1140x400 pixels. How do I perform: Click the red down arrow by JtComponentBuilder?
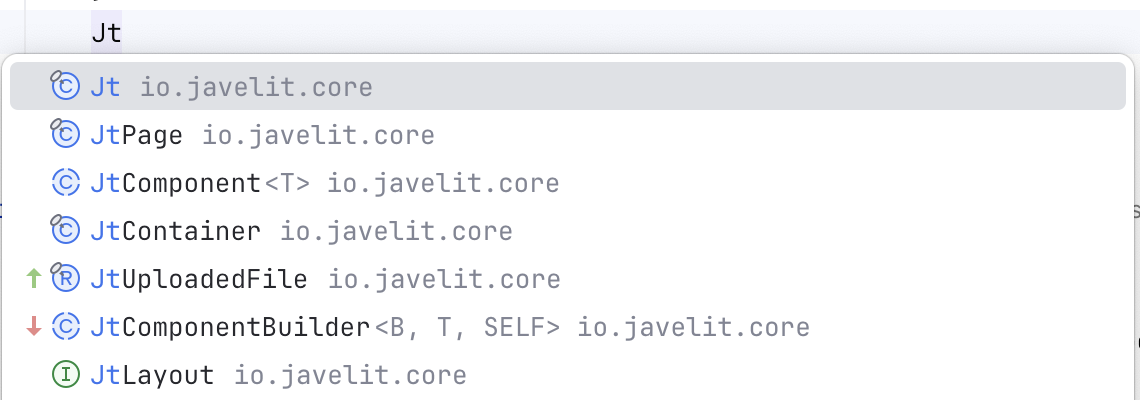(34, 327)
